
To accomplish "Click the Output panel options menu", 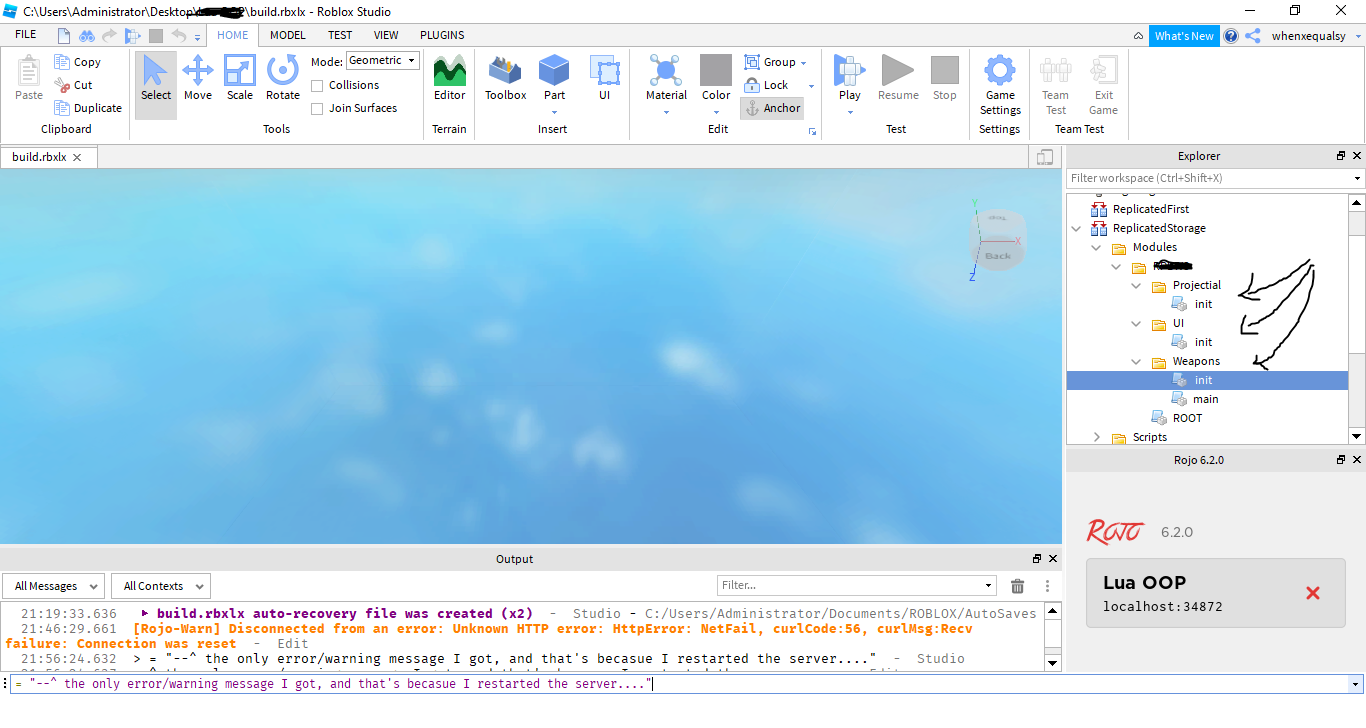I will click(x=1048, y=586).
